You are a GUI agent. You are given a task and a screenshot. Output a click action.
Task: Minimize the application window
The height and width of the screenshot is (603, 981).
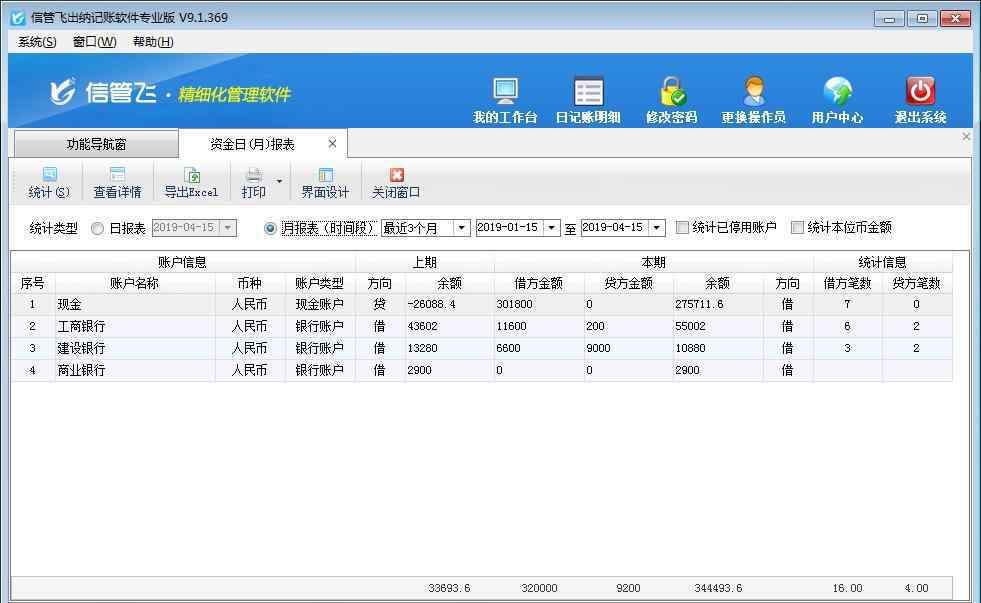[889, 19]
